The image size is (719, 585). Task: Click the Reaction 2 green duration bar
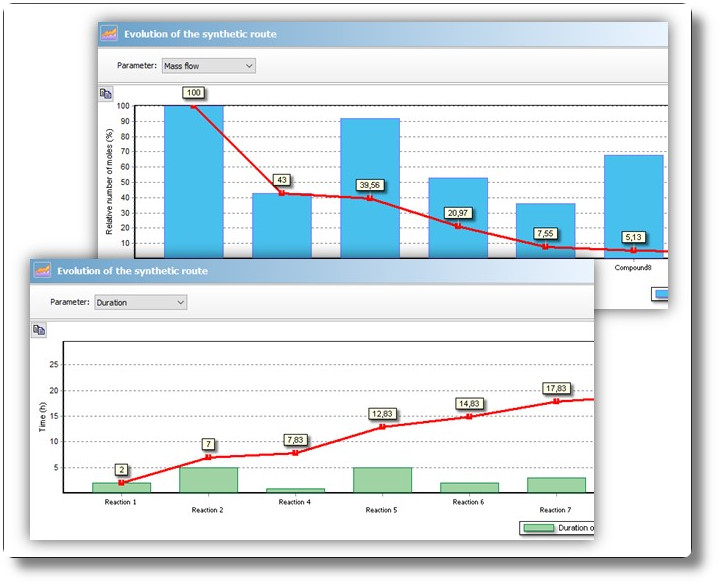(x=208, y=480)
